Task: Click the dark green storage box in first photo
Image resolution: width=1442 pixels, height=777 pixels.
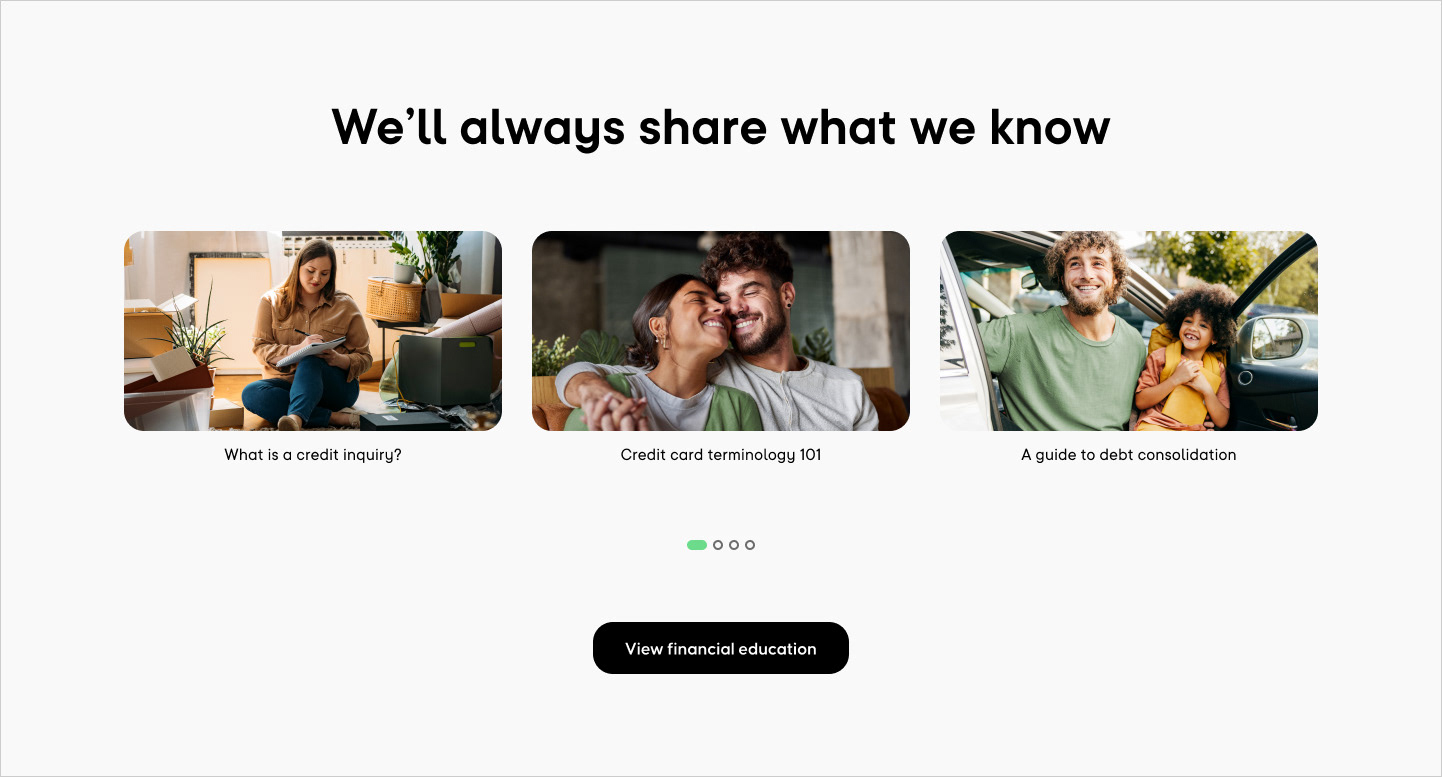Action: pyautogui.click(x=445, y=369)
